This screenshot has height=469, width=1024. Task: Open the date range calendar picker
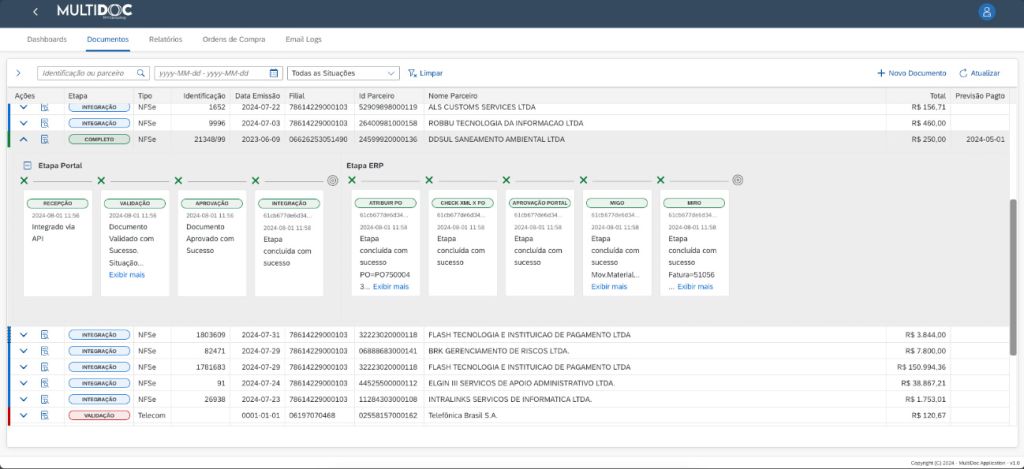tap(274, 73)
